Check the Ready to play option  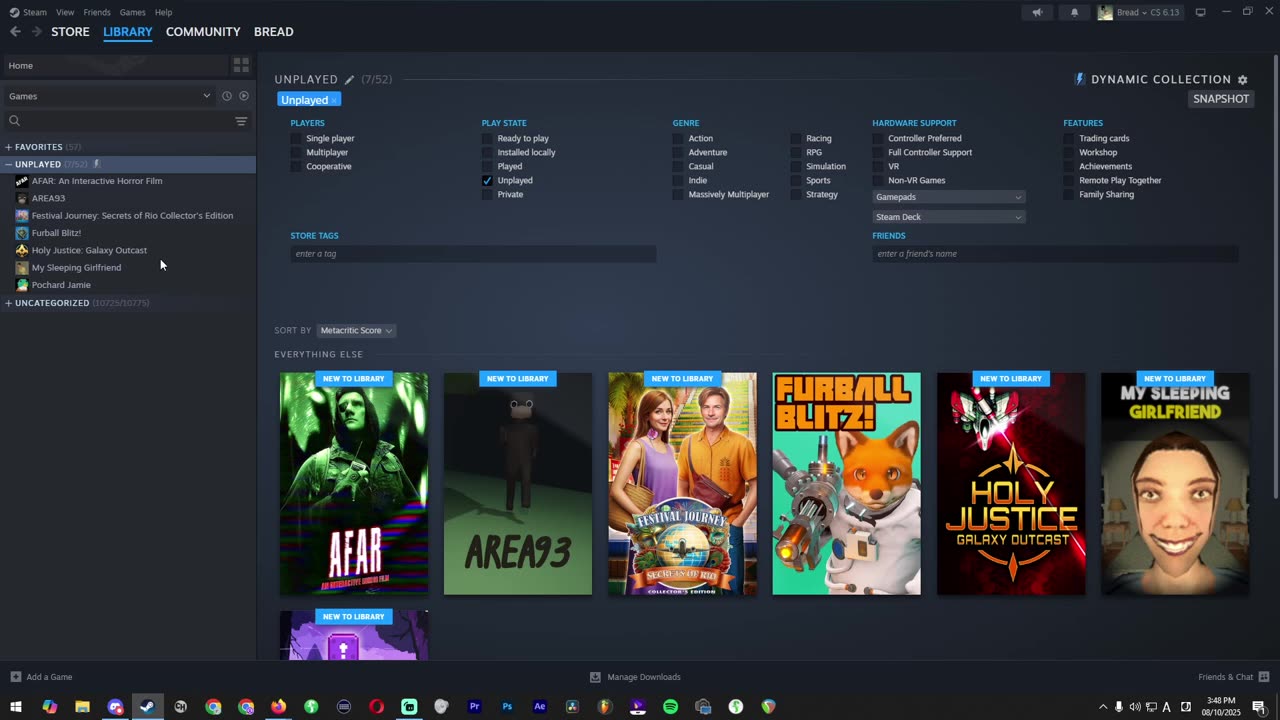pyautogui.click(x=487, y=139)
